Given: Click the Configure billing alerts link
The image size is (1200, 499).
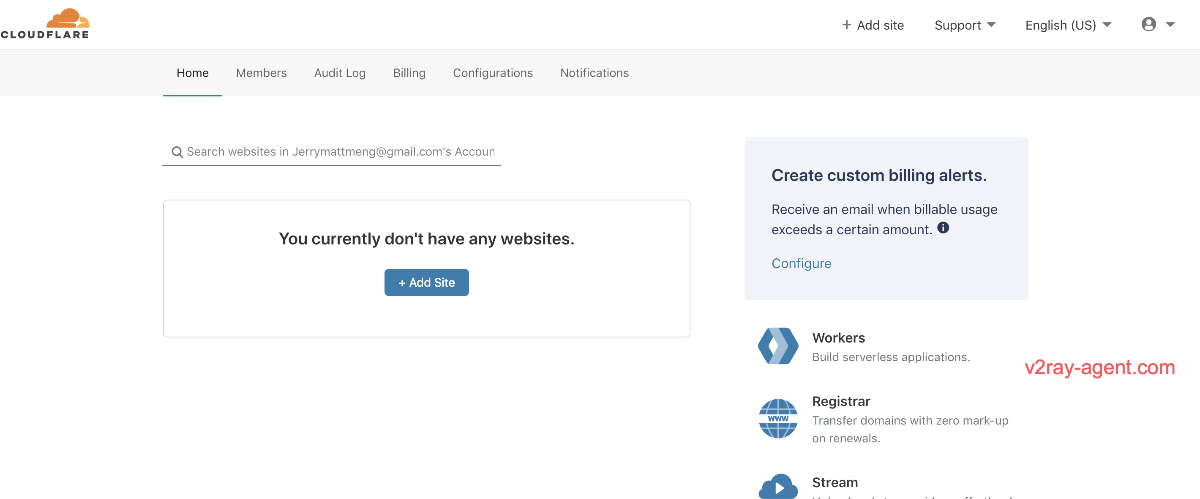Looking at the screenshot, I should pyautogui.click(x=801, y=264).
